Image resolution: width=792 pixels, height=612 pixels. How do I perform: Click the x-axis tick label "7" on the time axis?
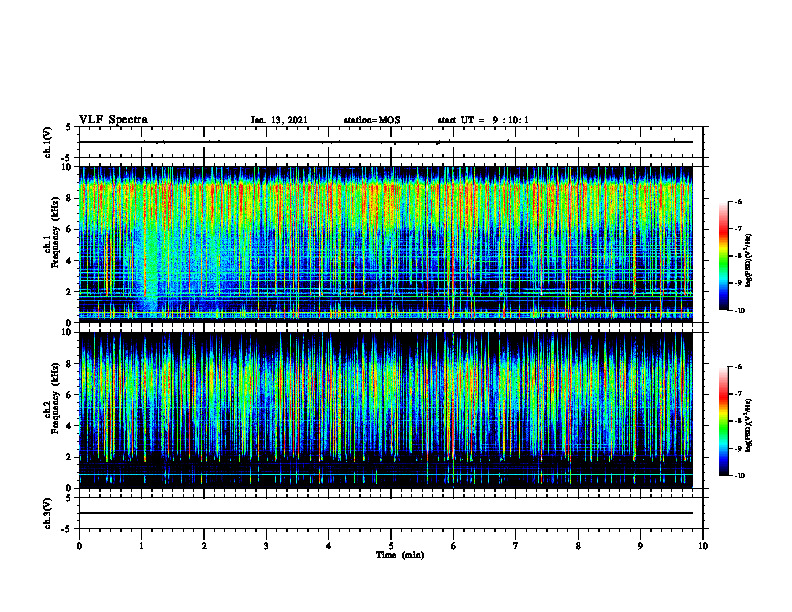516,546
